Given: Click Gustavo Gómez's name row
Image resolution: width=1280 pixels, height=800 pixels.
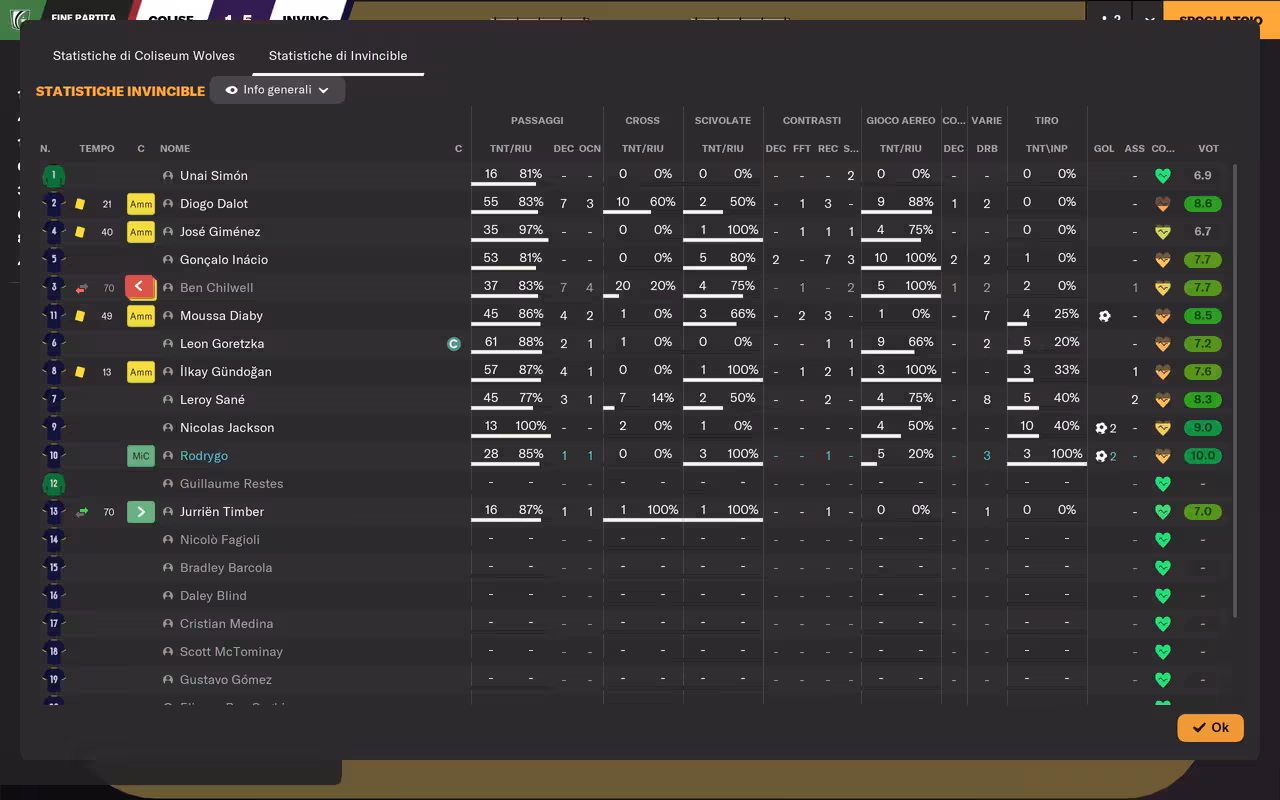Looking at the screenshot, I should [x=226, y=680].
